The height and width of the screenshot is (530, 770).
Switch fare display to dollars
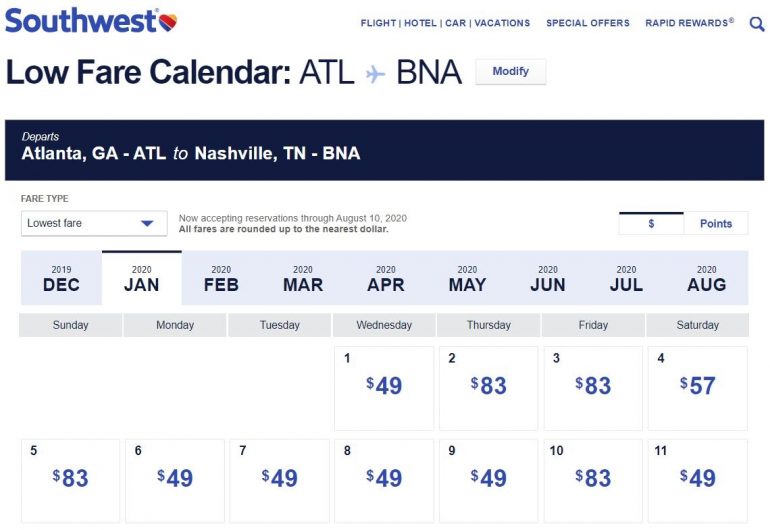point(651,223)
